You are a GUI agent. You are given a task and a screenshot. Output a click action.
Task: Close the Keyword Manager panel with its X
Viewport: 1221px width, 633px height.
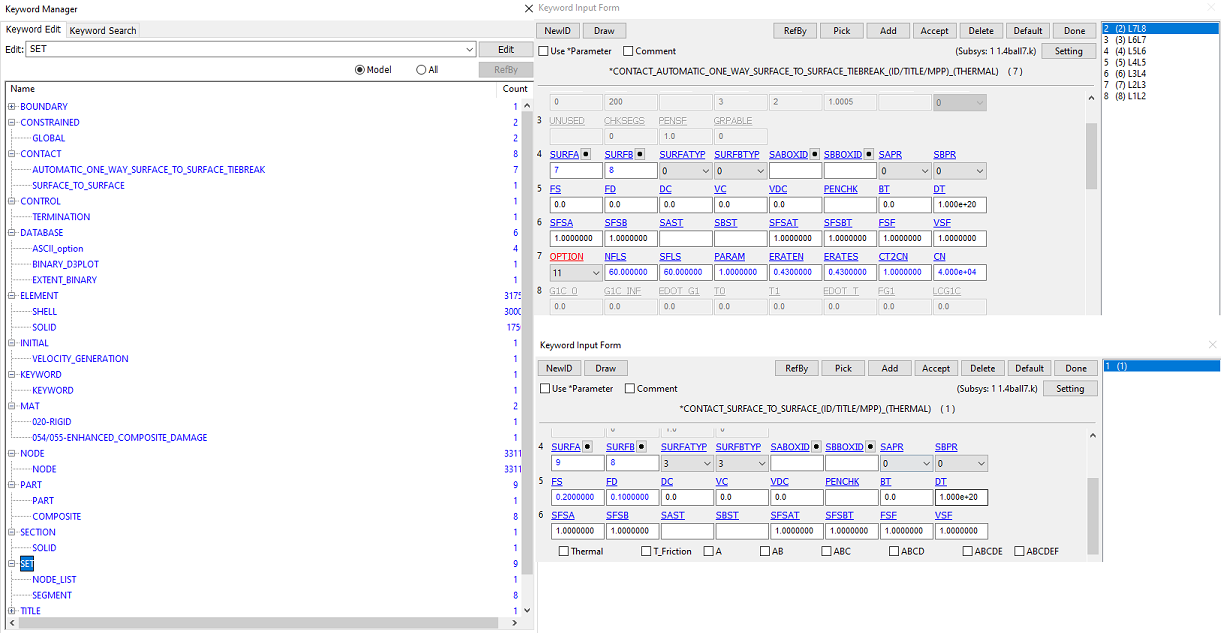click(x=528, y=8)
